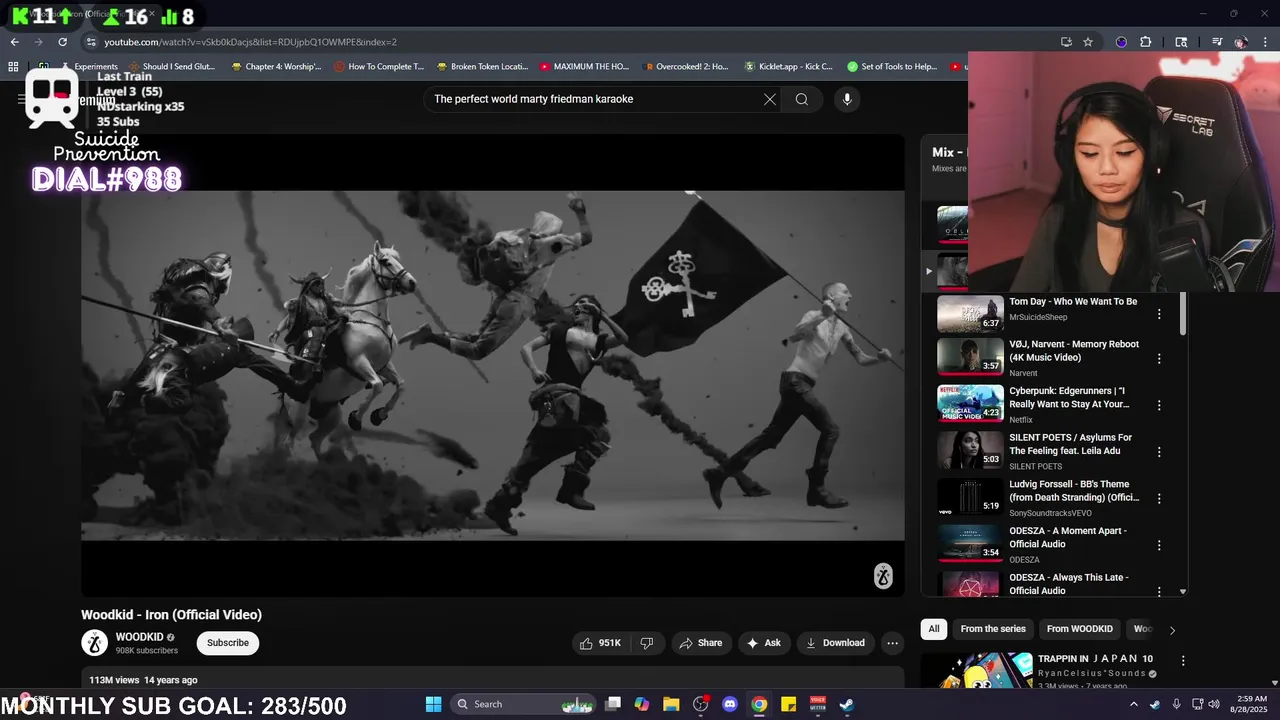Click the channel watermark in the video corner

(x=883, y=576)
